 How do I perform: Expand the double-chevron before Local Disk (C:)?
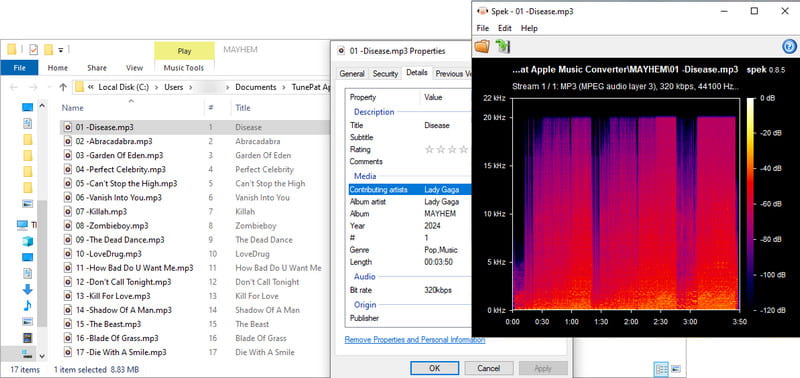(x=90, y=87)
